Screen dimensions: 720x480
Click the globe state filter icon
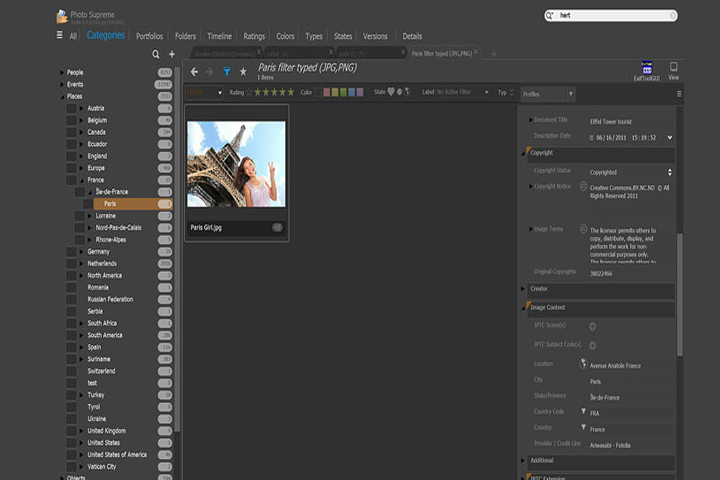coord(407,92)
